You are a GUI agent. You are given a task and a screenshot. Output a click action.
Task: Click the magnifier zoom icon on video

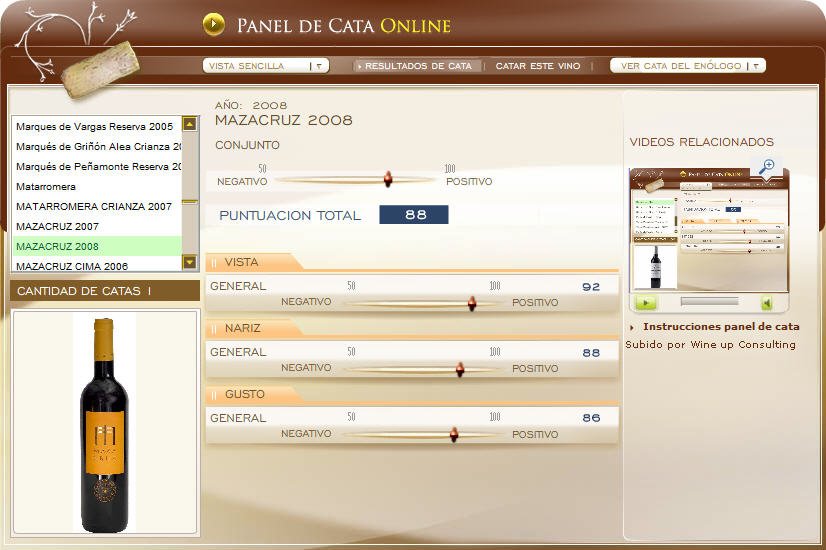coord(766,166)
